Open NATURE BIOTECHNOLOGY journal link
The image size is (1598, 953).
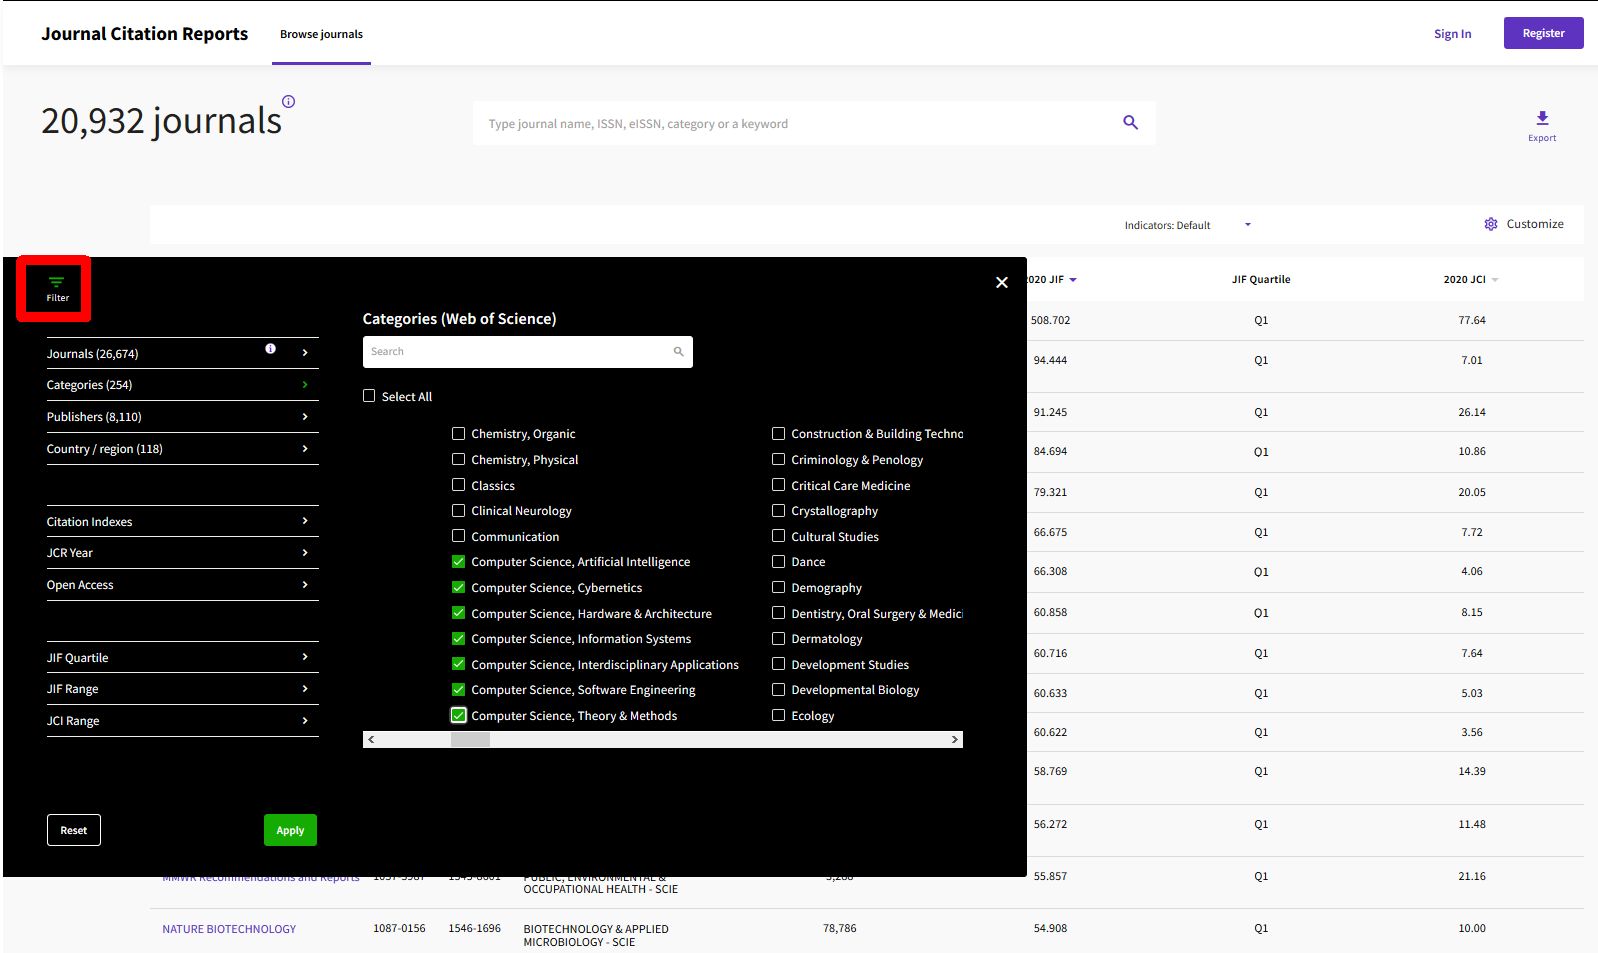coord(229,929)
